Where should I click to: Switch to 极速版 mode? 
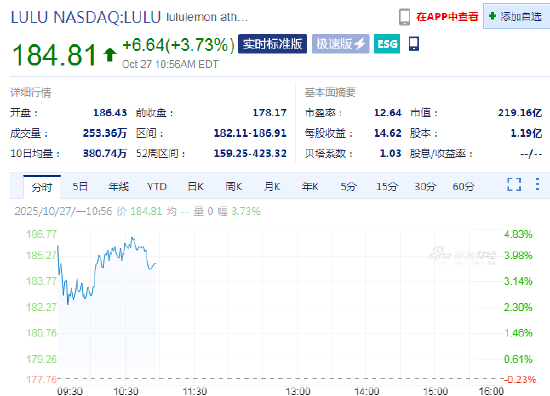(x=341, y=44)
